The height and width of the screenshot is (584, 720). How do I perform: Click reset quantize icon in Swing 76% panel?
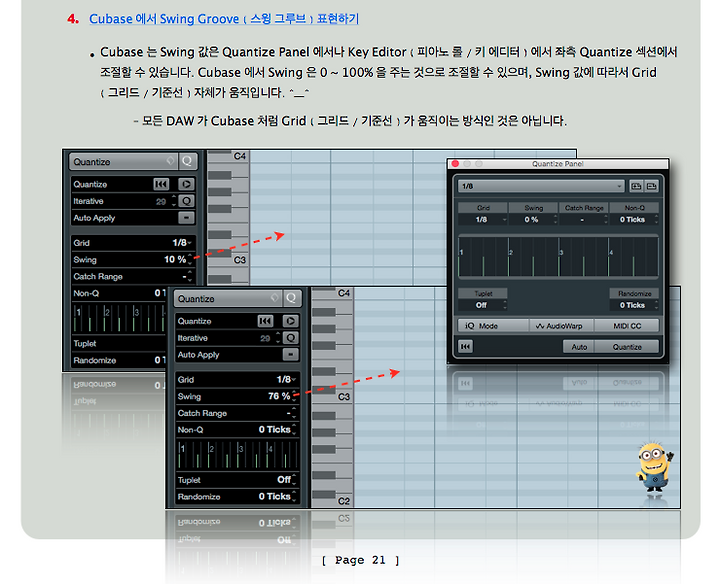(x=265, y=321)
